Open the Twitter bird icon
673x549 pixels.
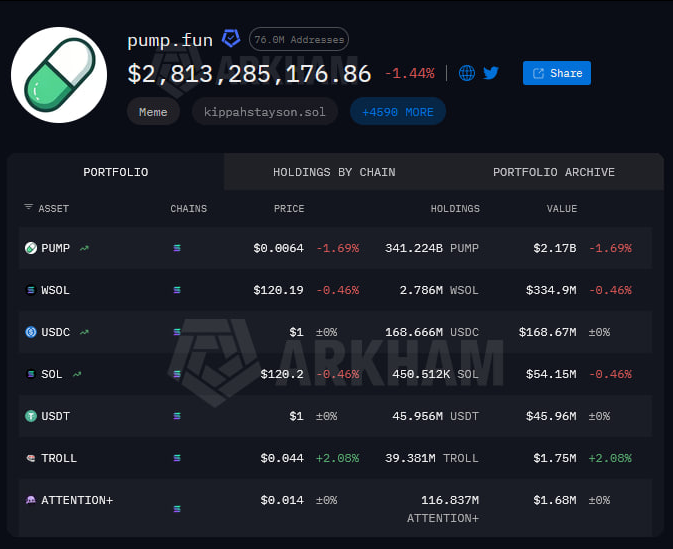(x=491, y=73)
